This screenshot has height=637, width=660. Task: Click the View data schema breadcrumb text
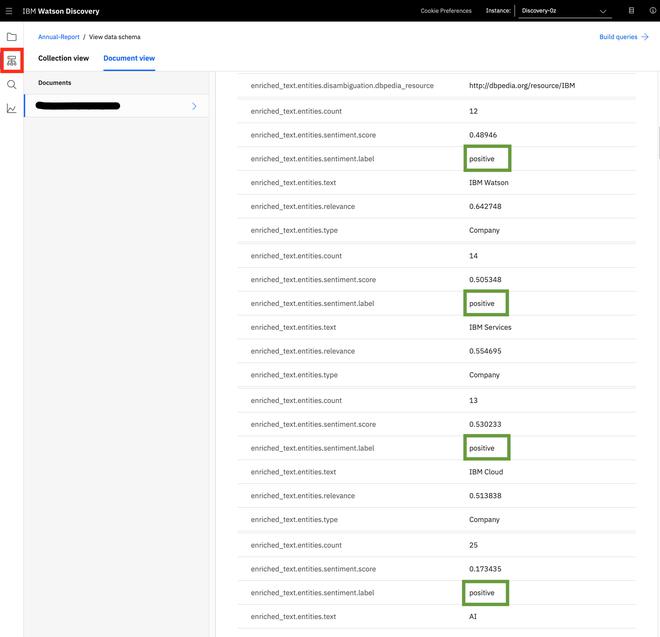pyautogui.click(x=115, y=37)
